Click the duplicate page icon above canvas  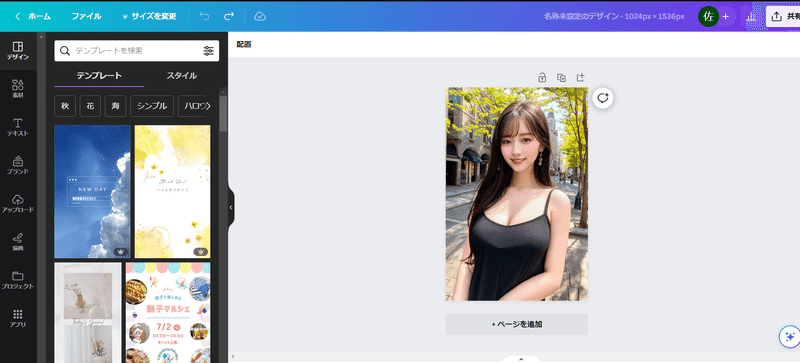[x=561, y=78]
